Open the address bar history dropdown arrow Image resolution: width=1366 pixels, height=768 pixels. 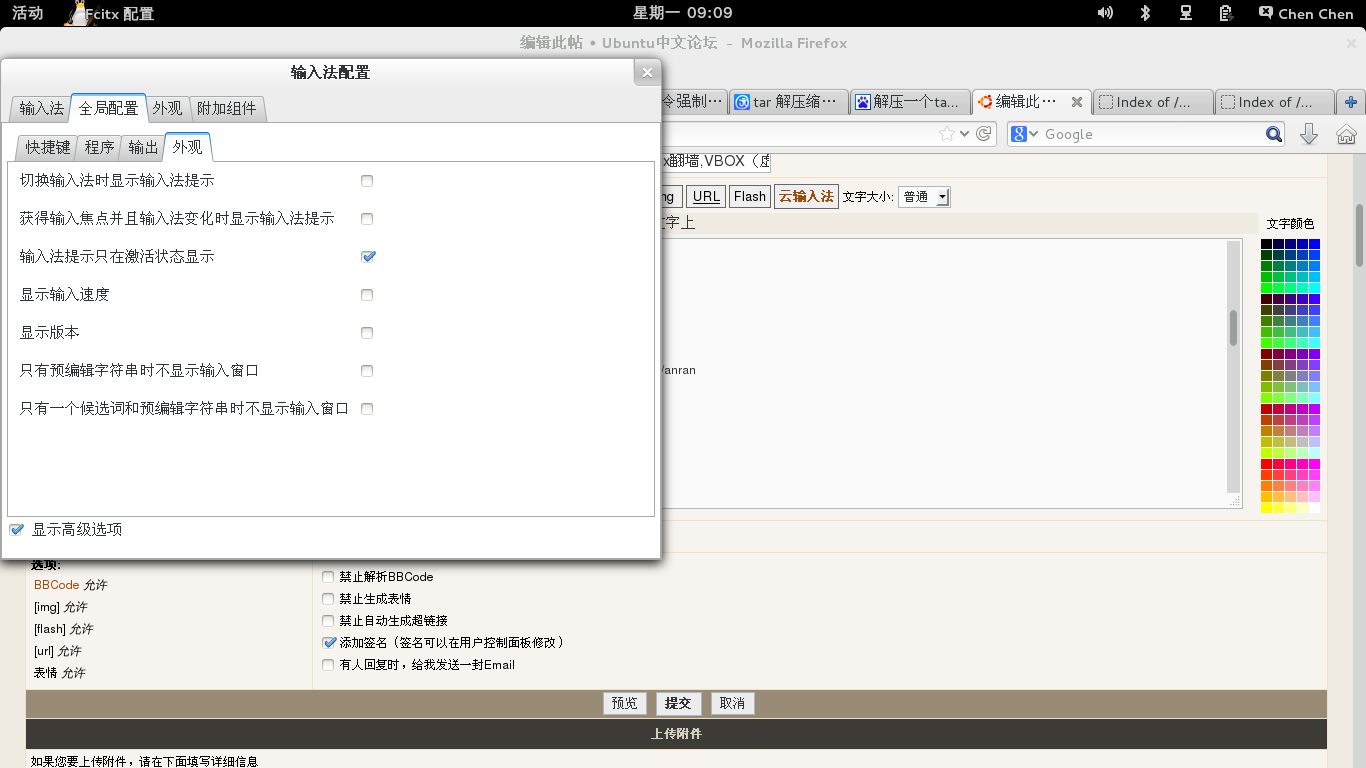pos(964,134)
